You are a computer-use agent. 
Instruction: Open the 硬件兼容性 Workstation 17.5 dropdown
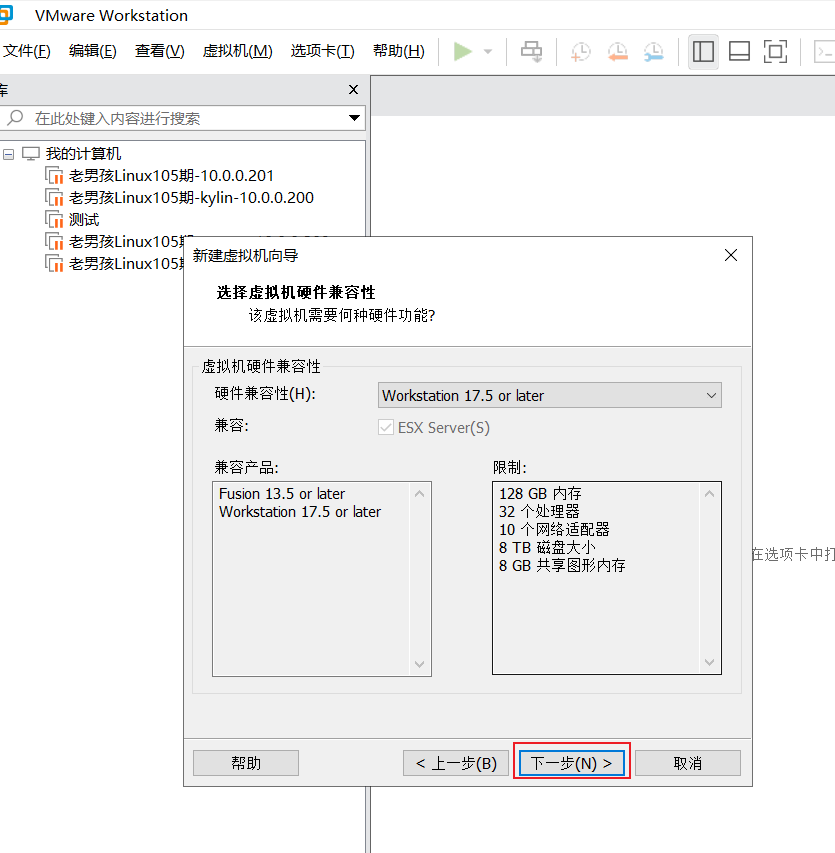(549, 395)
